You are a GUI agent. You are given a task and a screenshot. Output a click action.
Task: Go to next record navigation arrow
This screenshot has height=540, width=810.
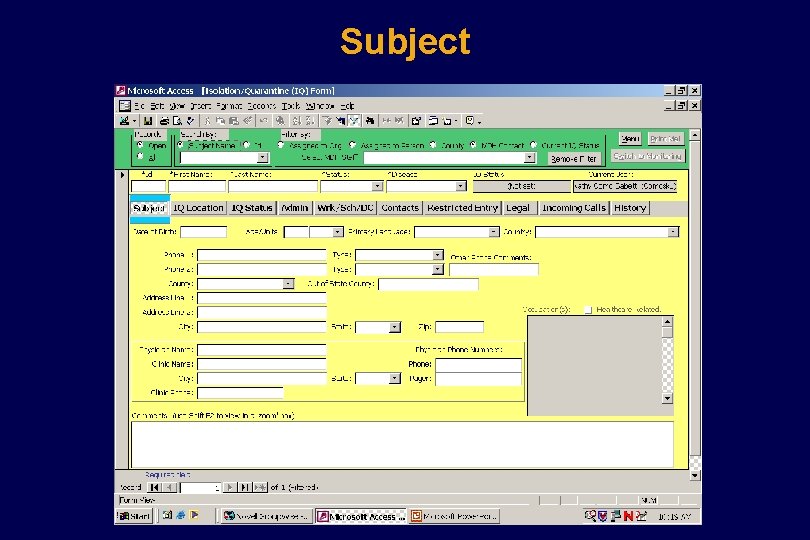(230, 487)
